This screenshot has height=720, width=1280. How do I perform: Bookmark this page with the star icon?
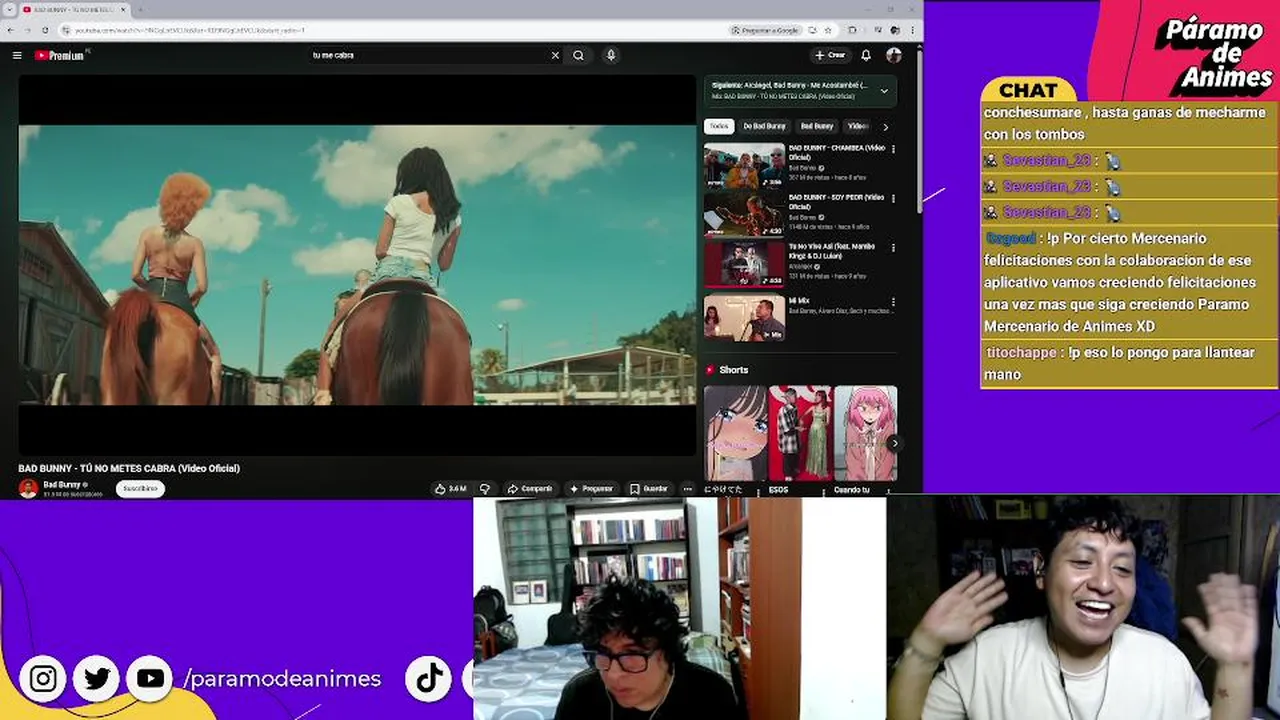[x=827, y=30]
